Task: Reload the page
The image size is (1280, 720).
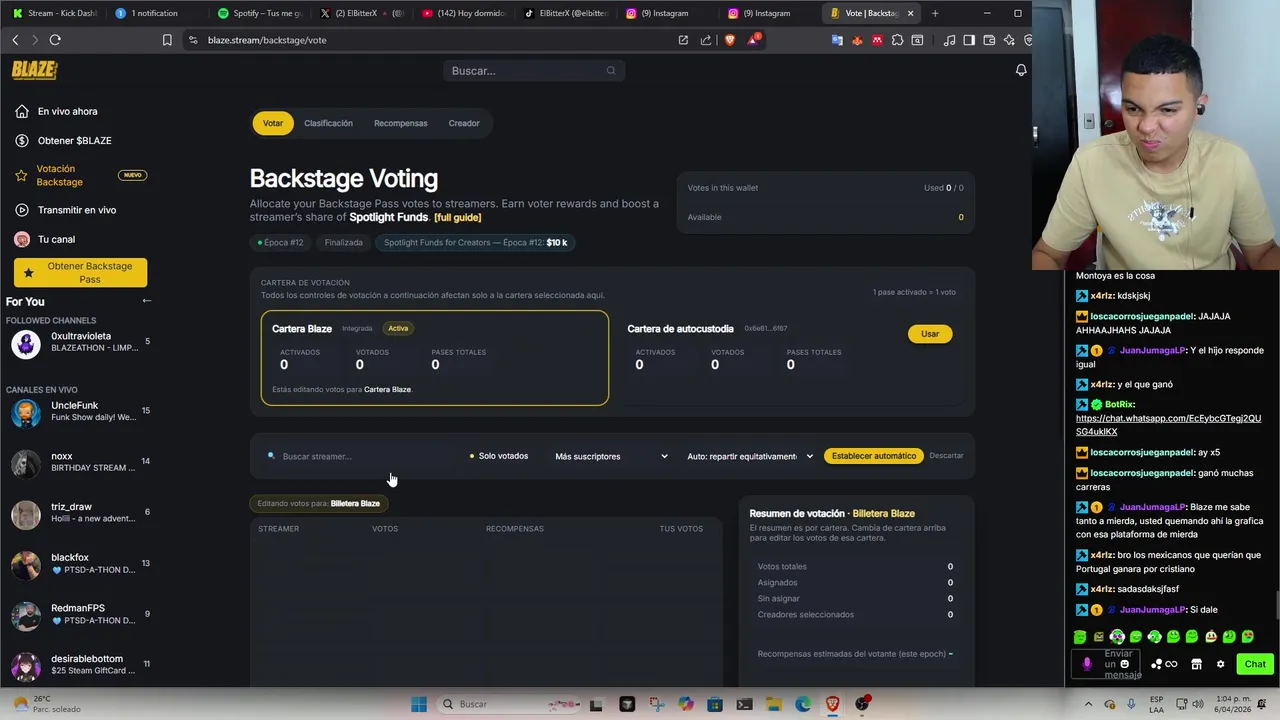Action: [x=55, y=40]
